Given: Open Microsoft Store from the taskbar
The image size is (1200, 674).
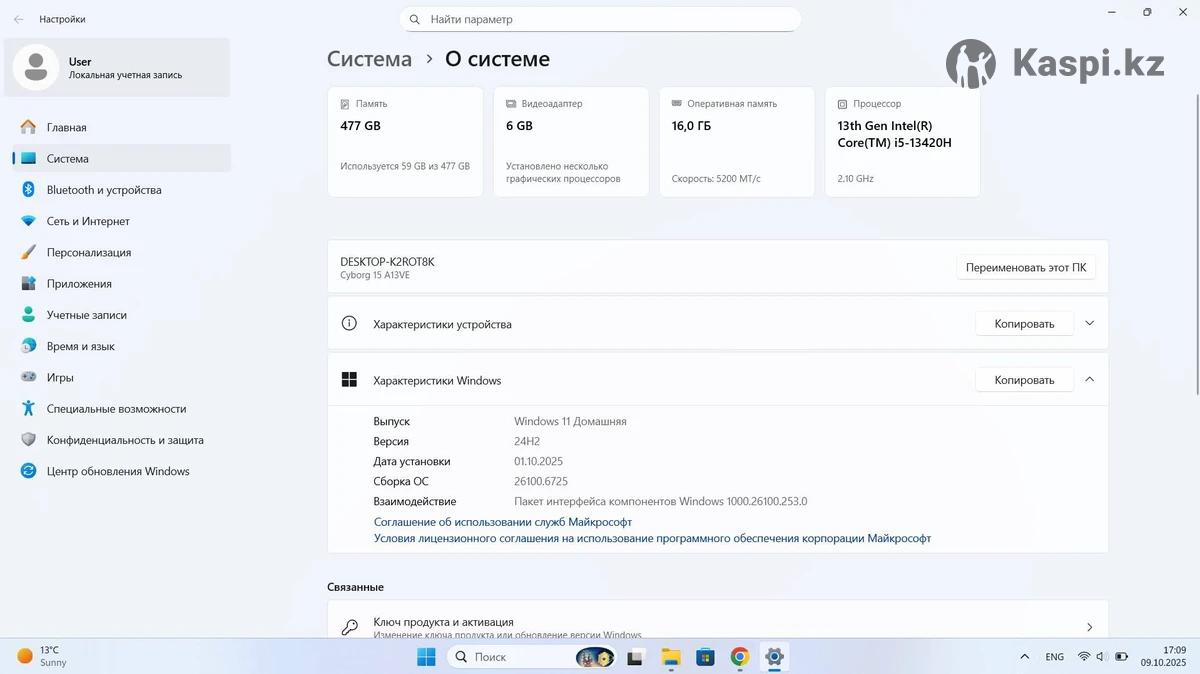Looking at the screenshot, I should point(705,657).
